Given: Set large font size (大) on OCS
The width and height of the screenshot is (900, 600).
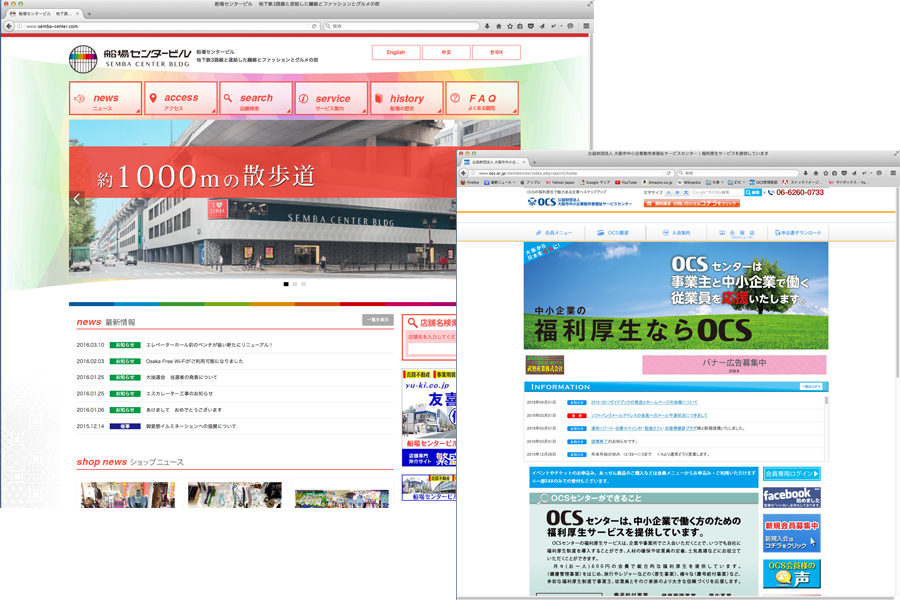Looking at the screenshot, I should coord(685,193).
